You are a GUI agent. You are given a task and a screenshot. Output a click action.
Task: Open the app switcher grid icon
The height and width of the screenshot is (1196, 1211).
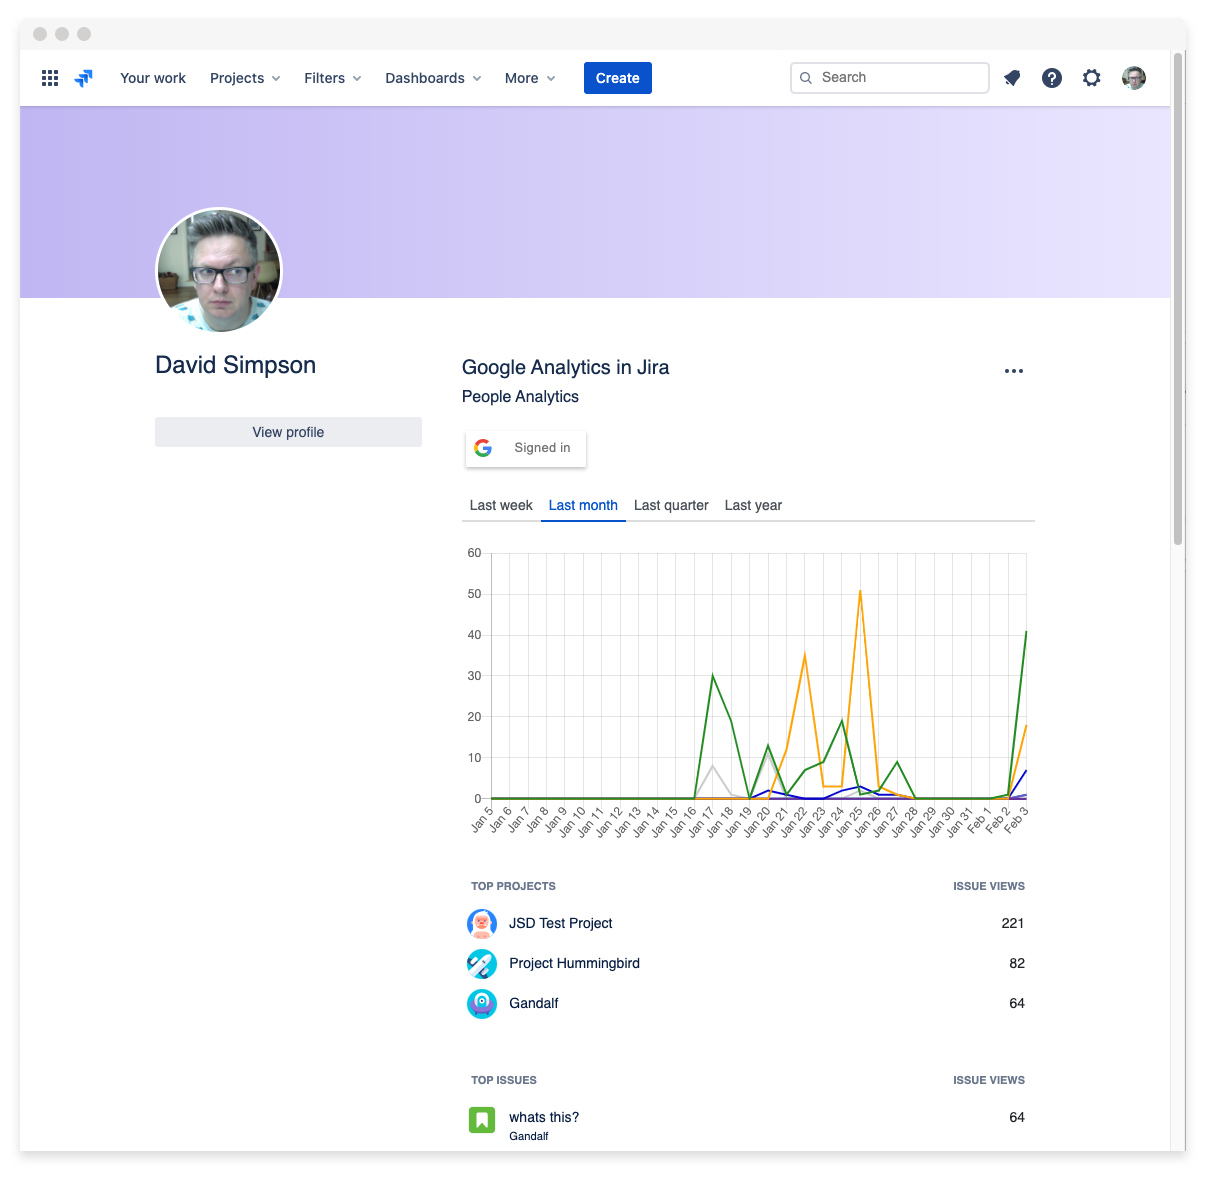click(50, 78)
